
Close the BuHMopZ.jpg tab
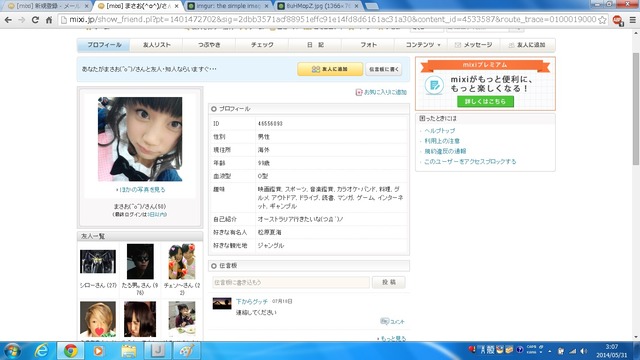356,6
